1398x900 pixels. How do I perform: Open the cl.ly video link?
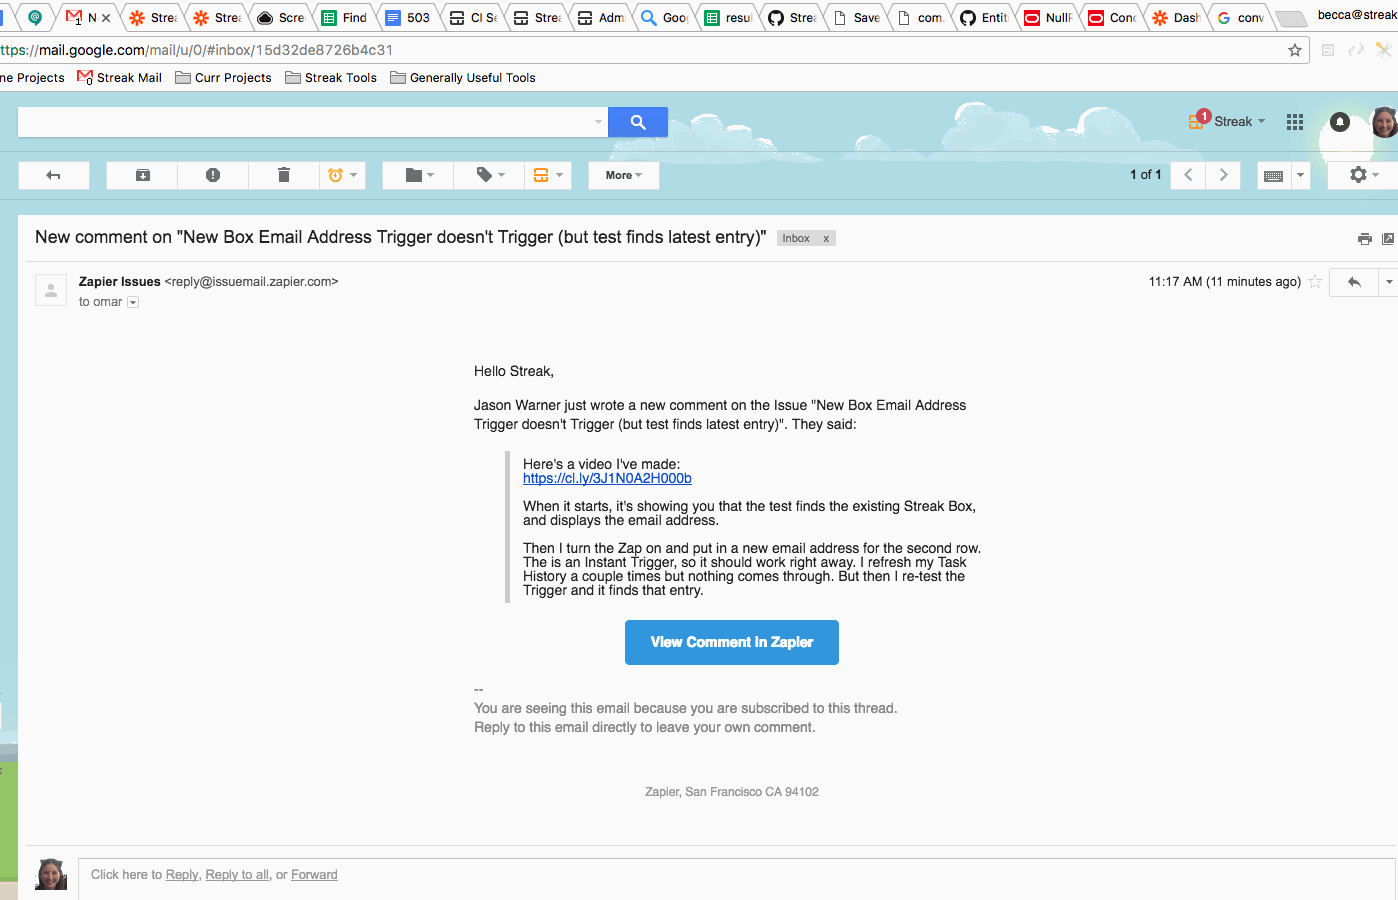click(607, 478)
